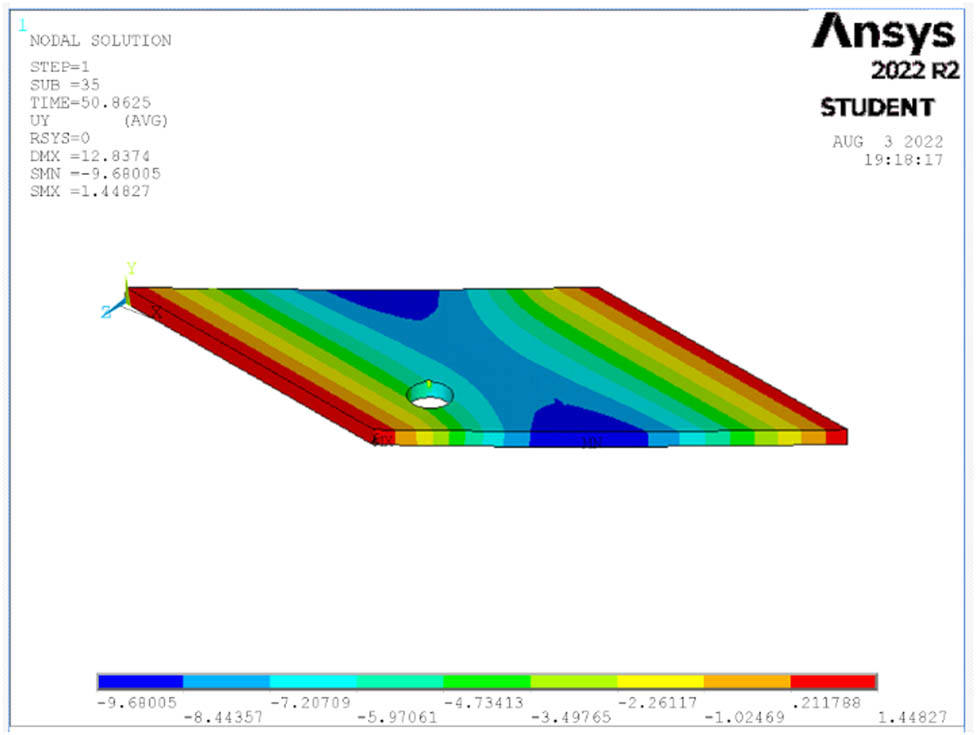Click the AUG 3 2022 date stamp
976x735 pixels.
point(888,142)
